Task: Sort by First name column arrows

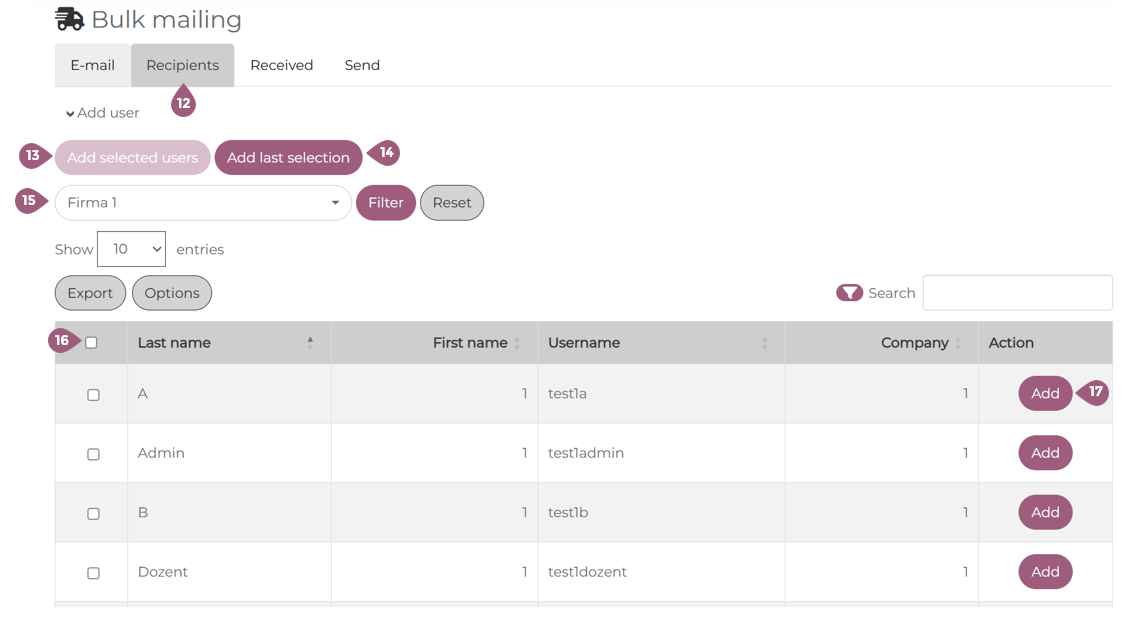Action: [x=517, y=343]
